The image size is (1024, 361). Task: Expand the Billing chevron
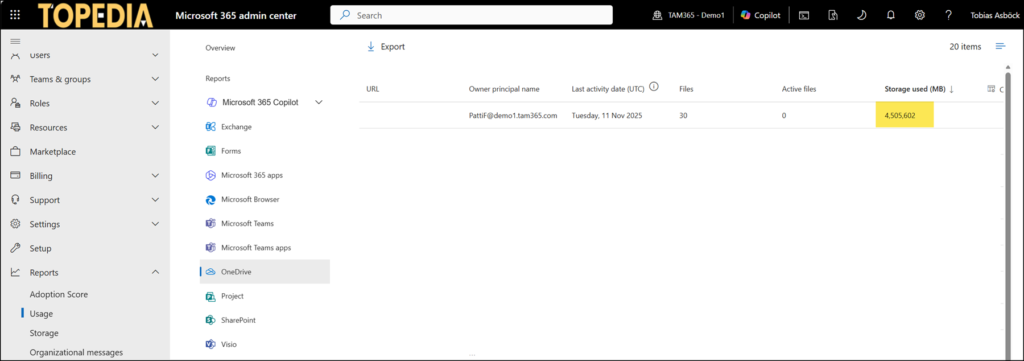point(155,176)
